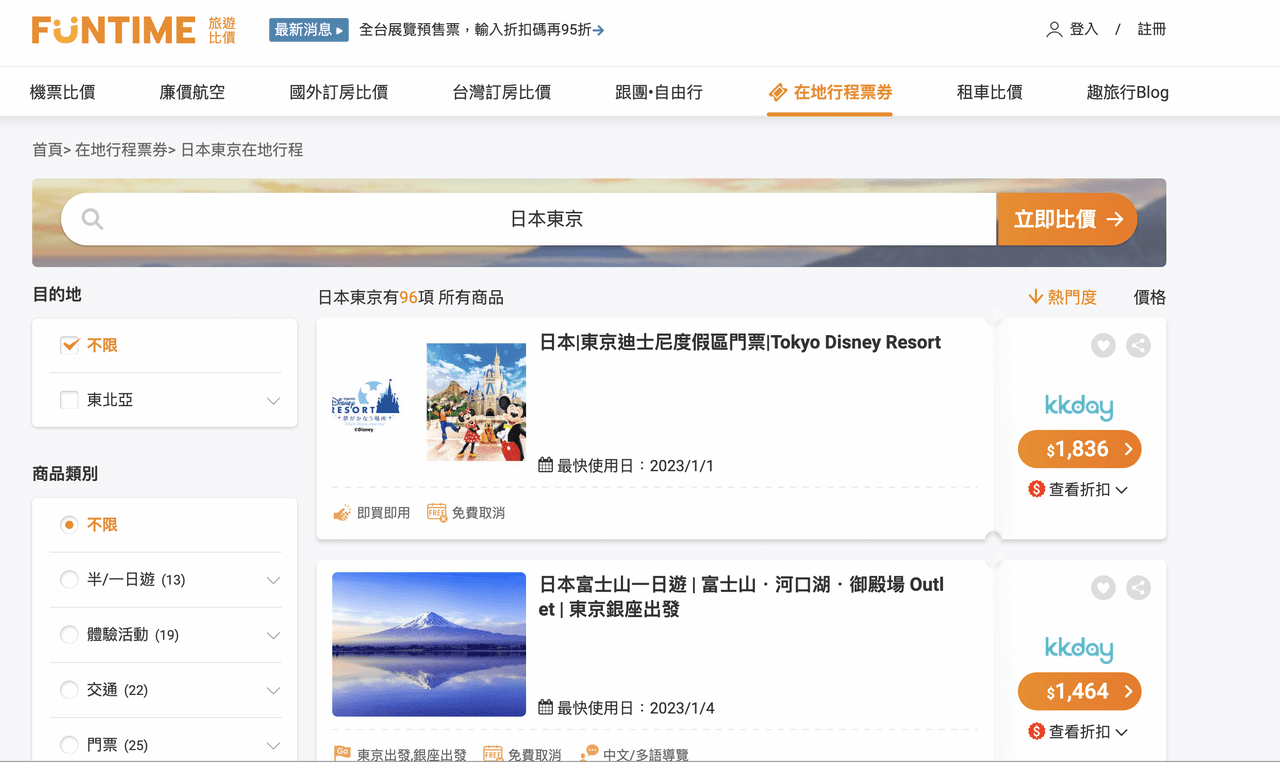
Task: Expand the 交通 category chevron
Action: [x=273, y=690]
